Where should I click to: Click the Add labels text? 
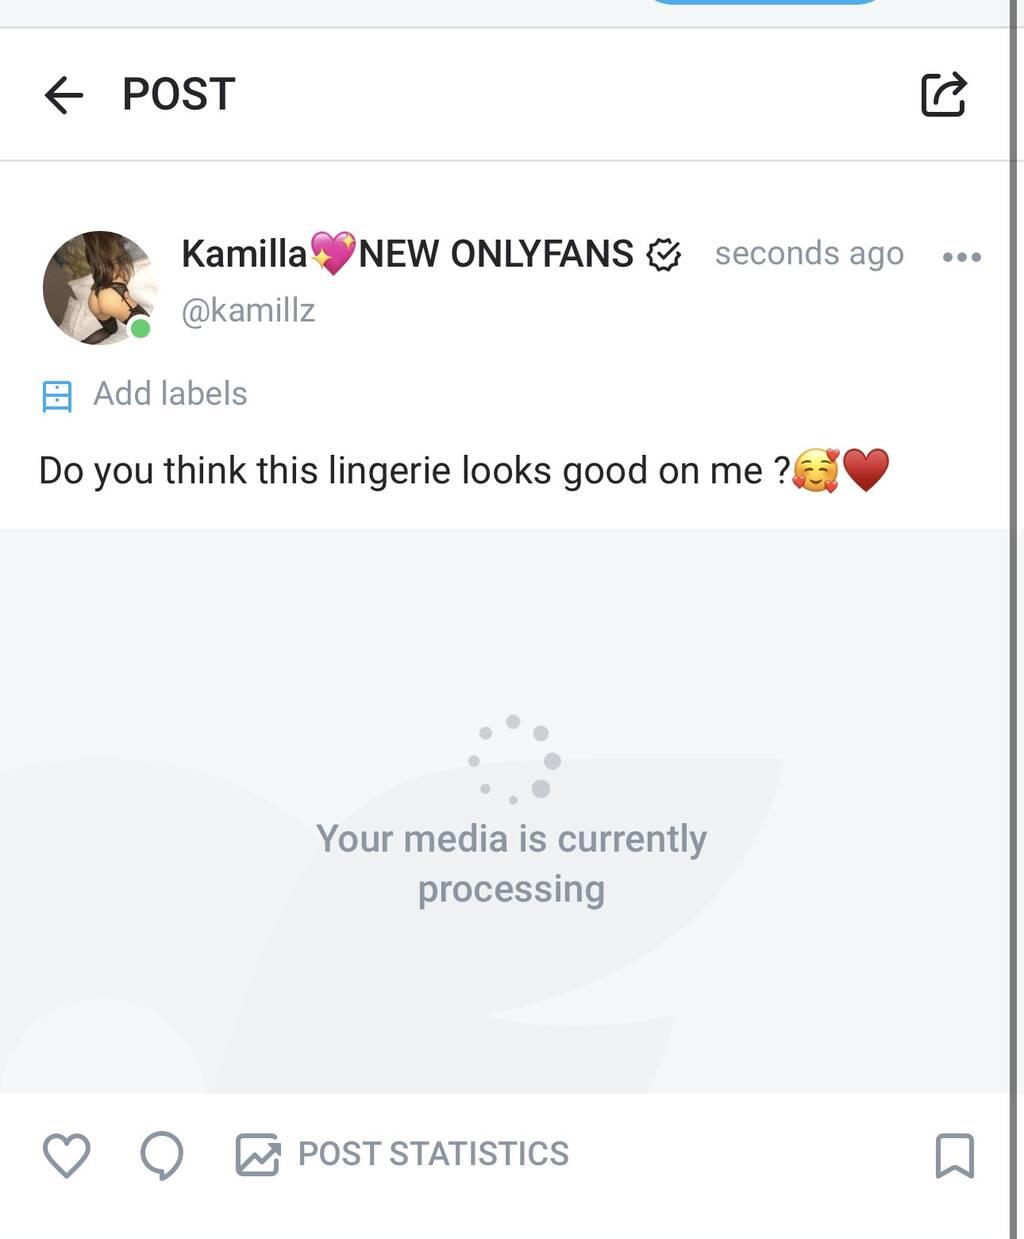pos(170,394)
